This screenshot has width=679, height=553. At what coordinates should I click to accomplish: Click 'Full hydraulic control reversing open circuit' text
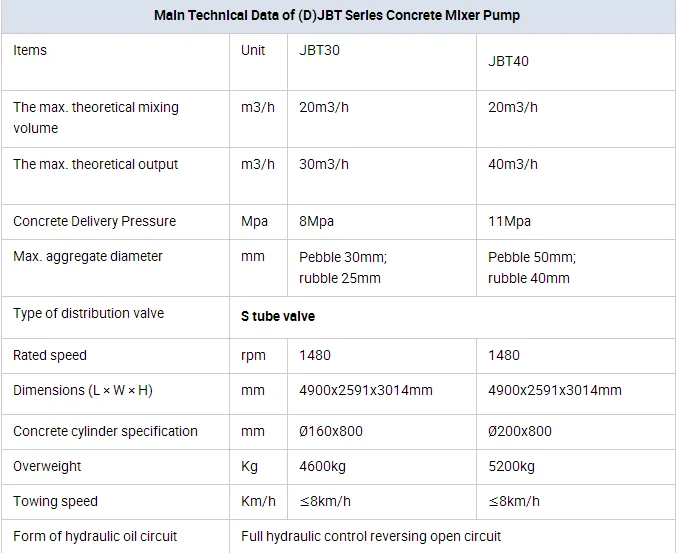371,537
